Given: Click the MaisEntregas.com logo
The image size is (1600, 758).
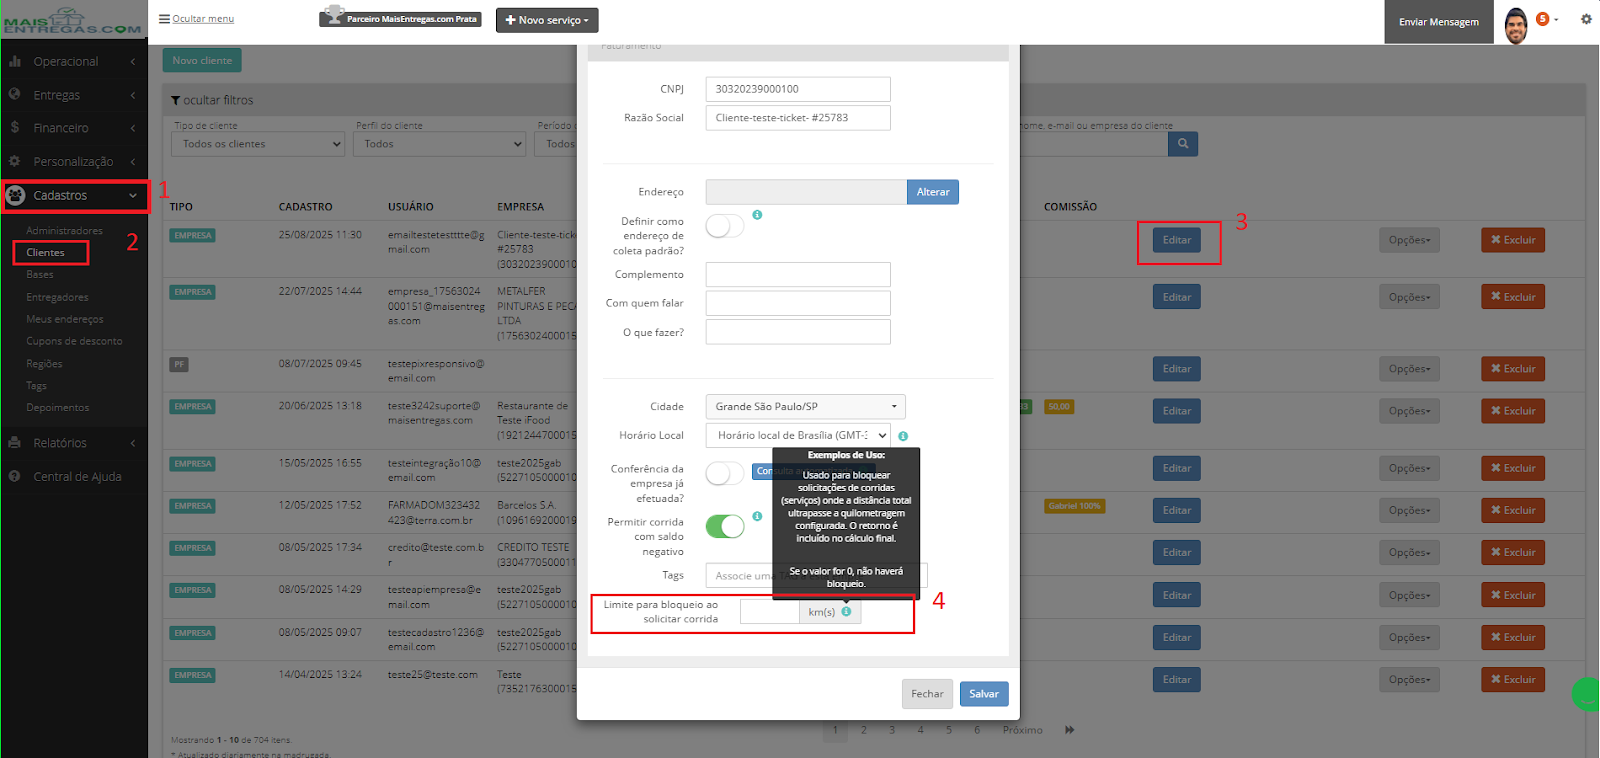Looking at the screenshot, I should click(72, 21).
